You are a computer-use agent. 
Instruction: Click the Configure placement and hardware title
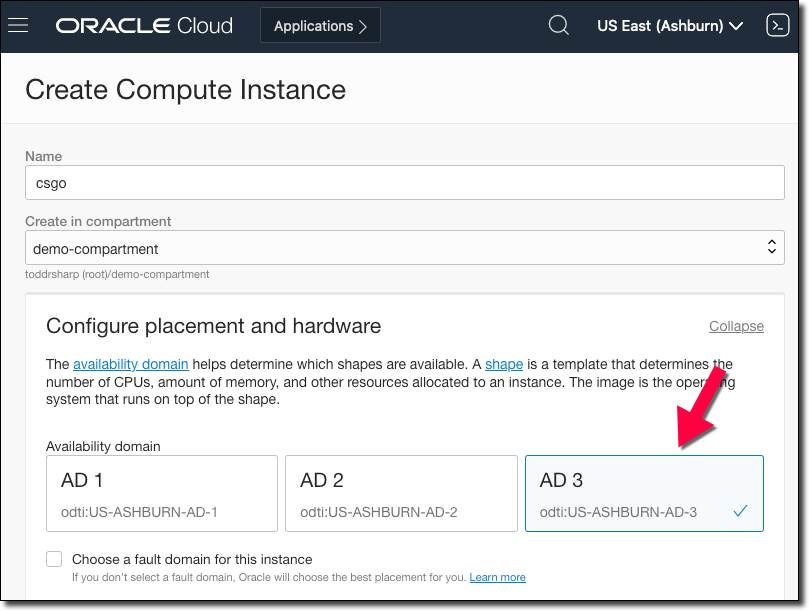pyautogui.click(x=213, y=326)
